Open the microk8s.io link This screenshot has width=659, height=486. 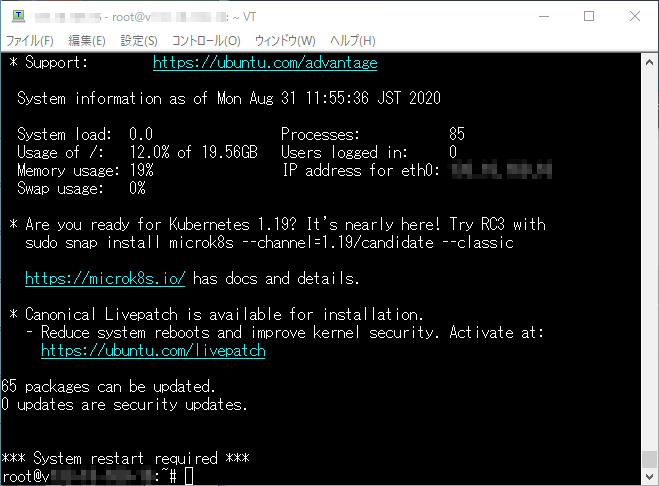[x=105, y=278]
